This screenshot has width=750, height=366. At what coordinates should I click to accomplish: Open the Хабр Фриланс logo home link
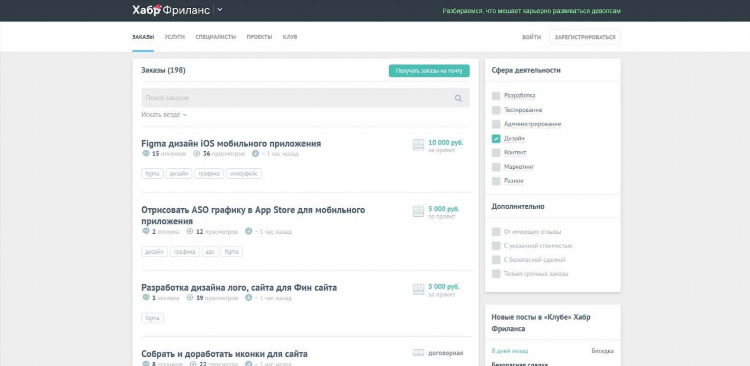pyautogui.click(x=171, y=10)
